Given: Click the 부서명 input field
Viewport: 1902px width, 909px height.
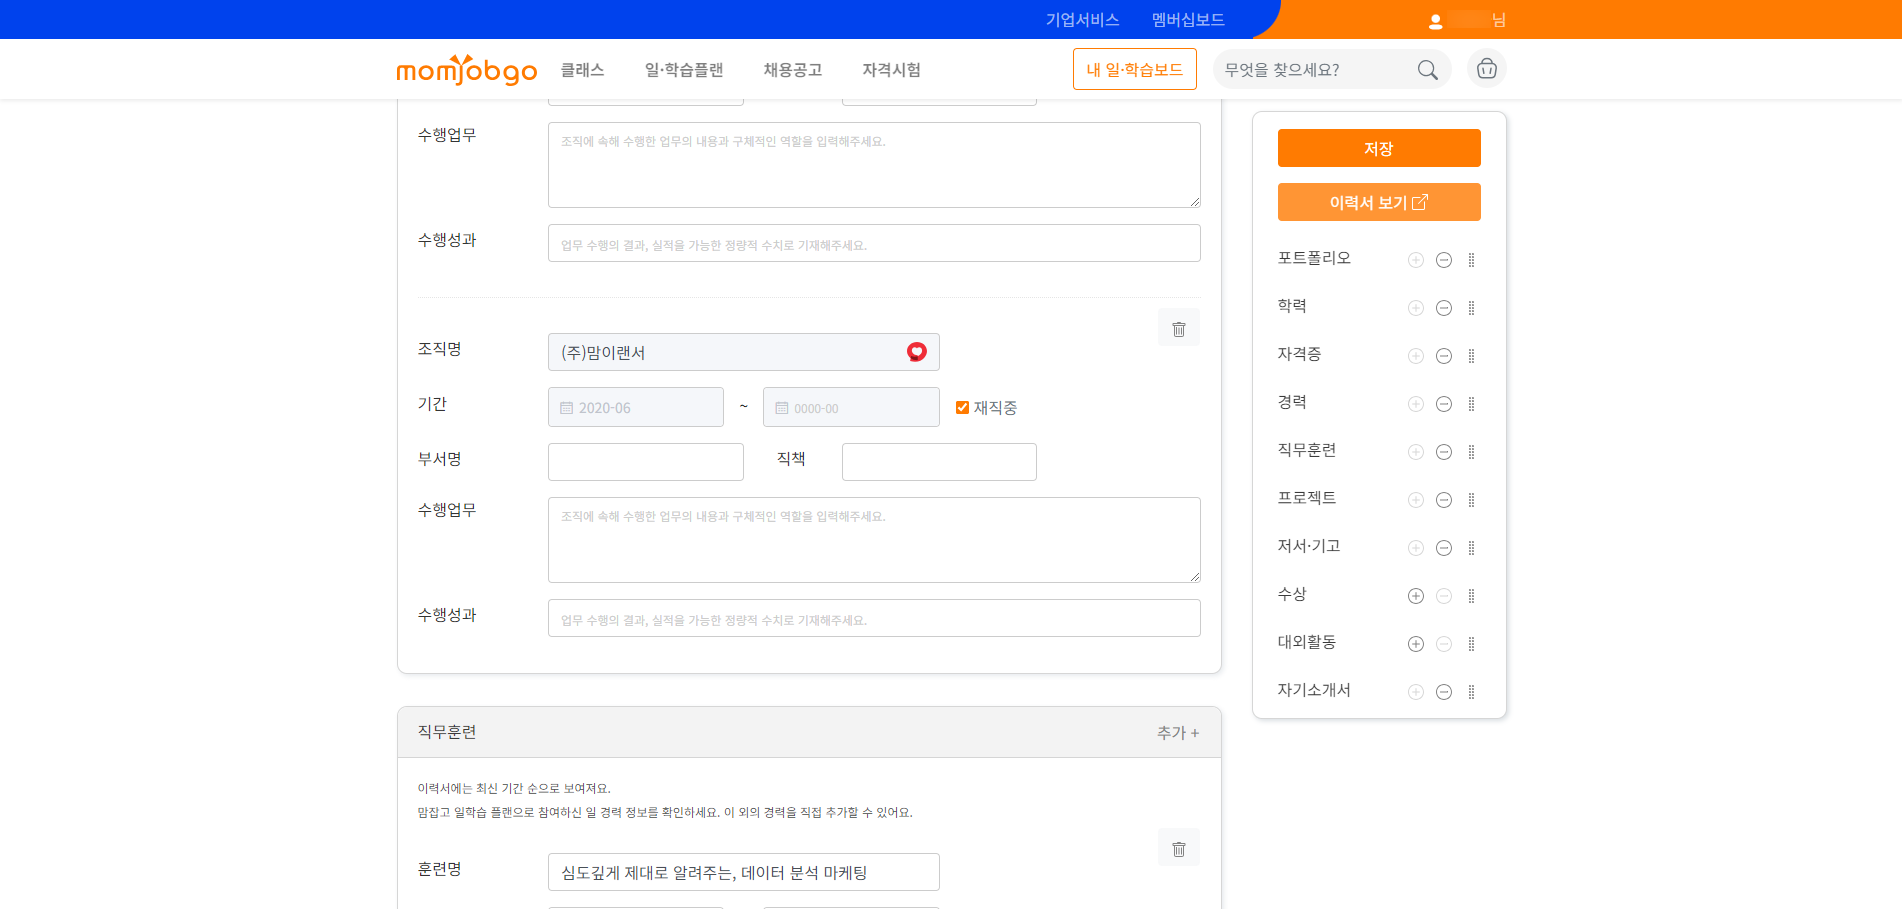Looking at the screenshot, I should [645, 462].
